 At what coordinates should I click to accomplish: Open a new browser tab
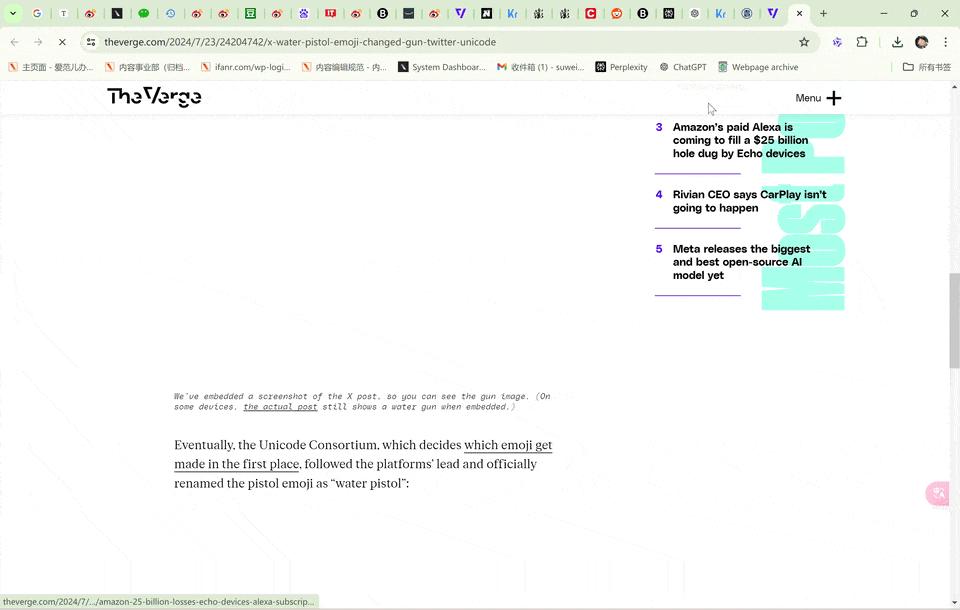click(823, 13)
